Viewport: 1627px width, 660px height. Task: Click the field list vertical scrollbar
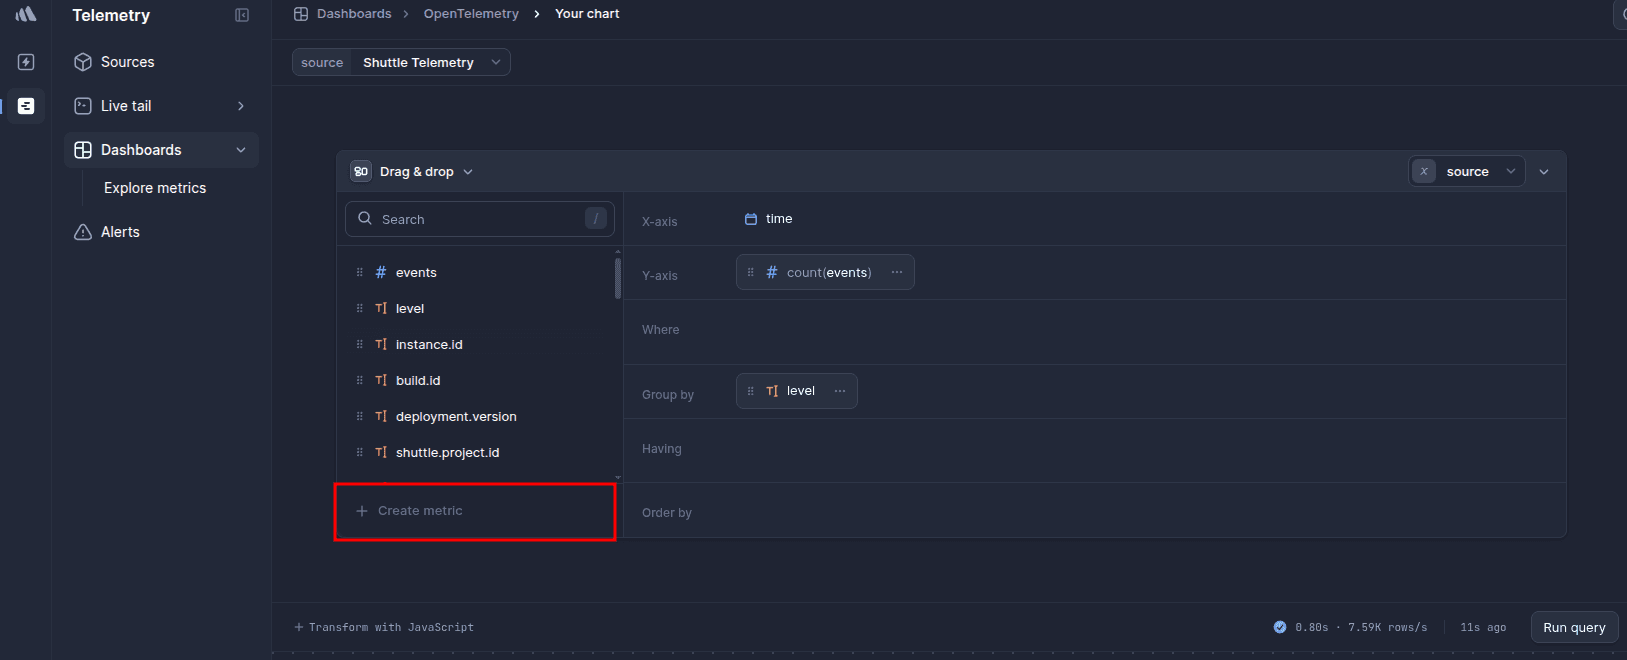[x=618, y=278]
